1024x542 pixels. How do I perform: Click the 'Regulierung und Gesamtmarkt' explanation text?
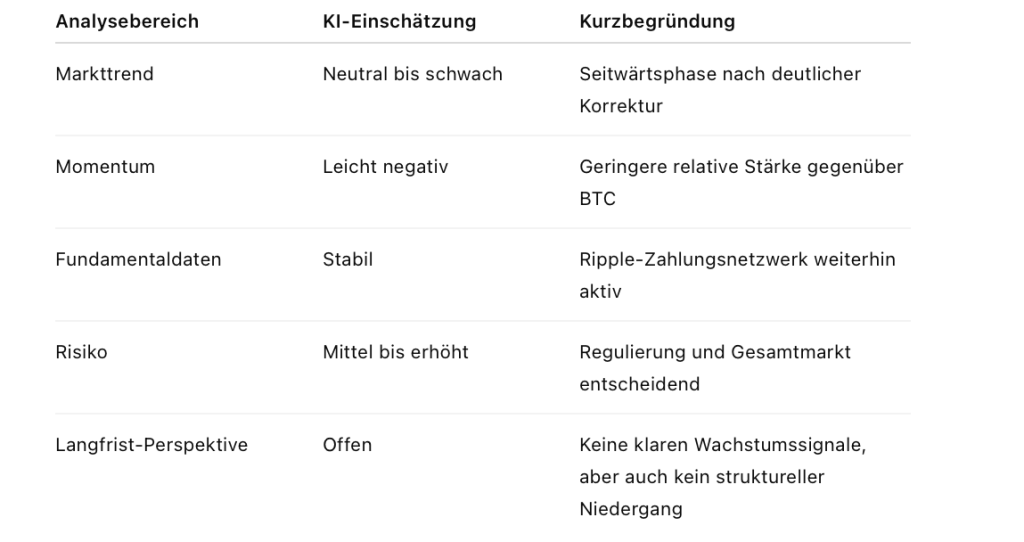click(715, 352)
